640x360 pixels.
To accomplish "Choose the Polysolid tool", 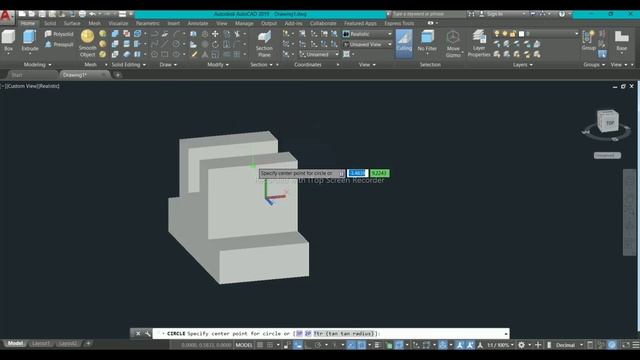I will click(x=59, y=34).
